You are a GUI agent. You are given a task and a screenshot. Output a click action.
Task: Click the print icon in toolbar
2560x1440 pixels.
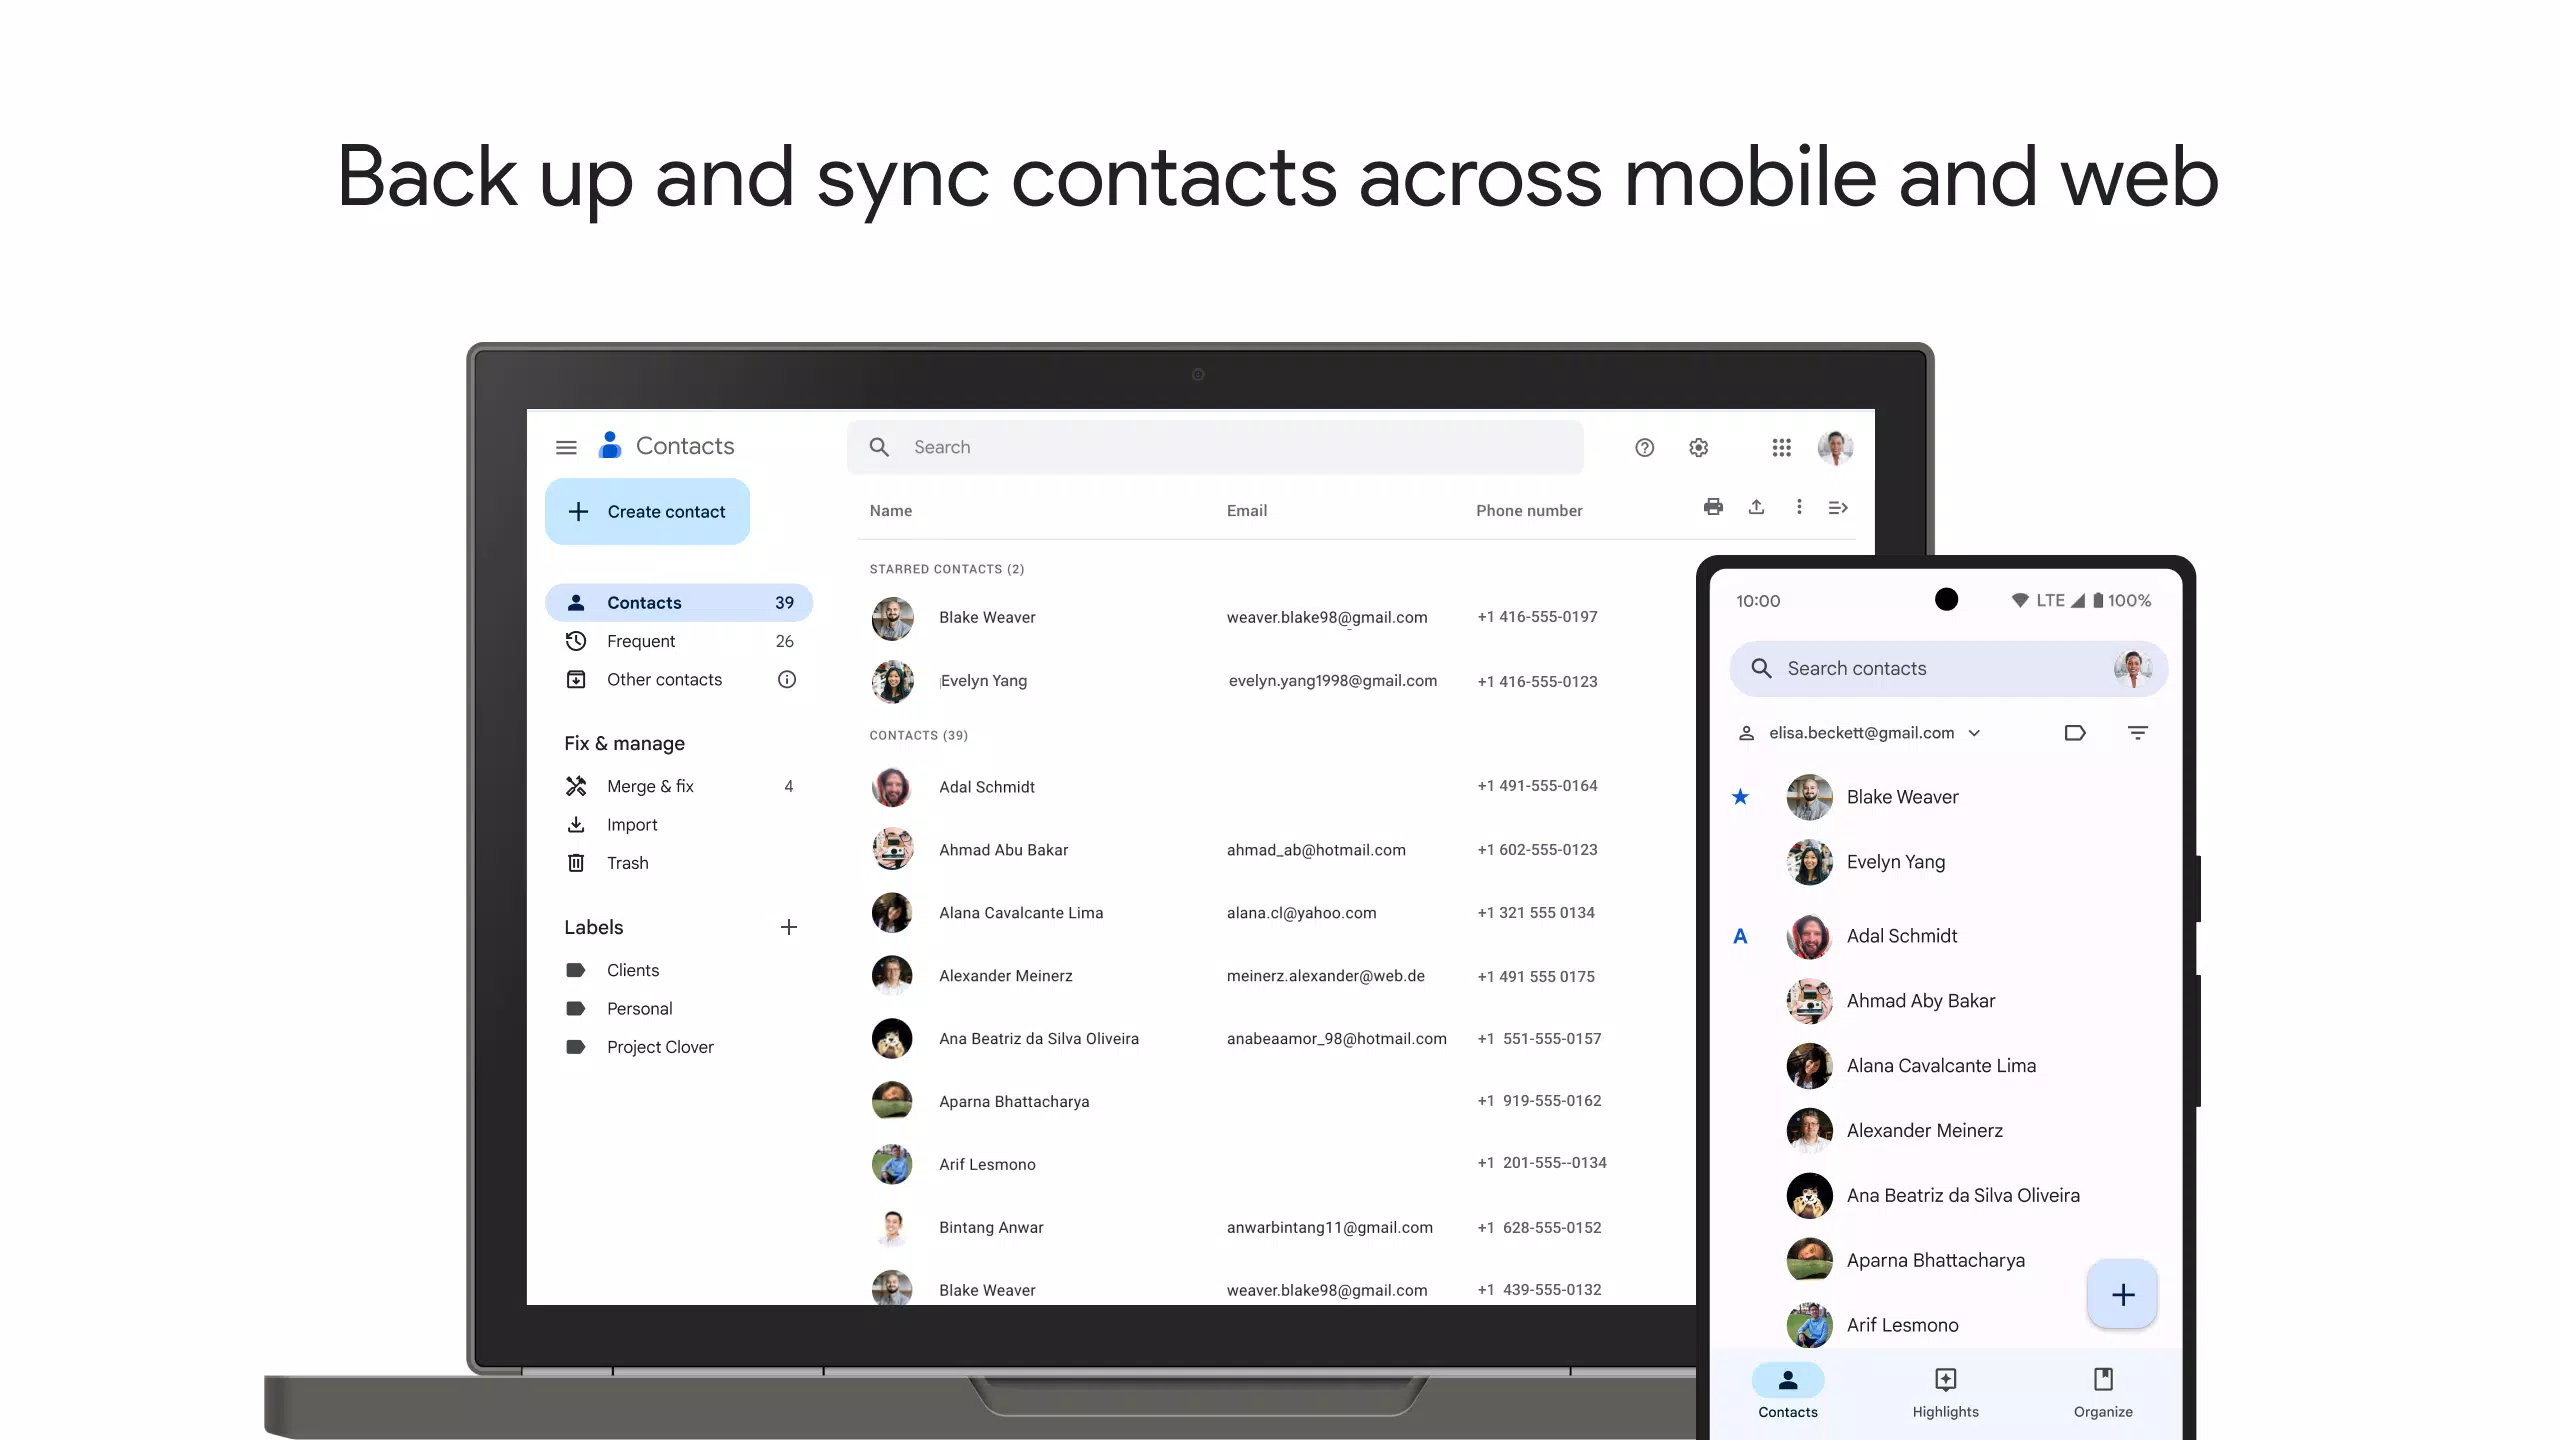[1713, 508]
